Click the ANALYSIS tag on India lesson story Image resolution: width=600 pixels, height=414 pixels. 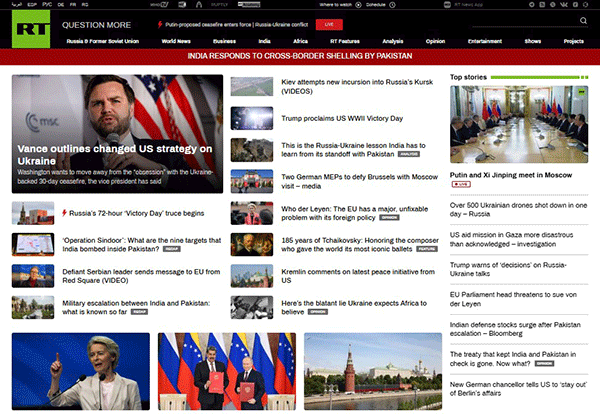(409, 154)
